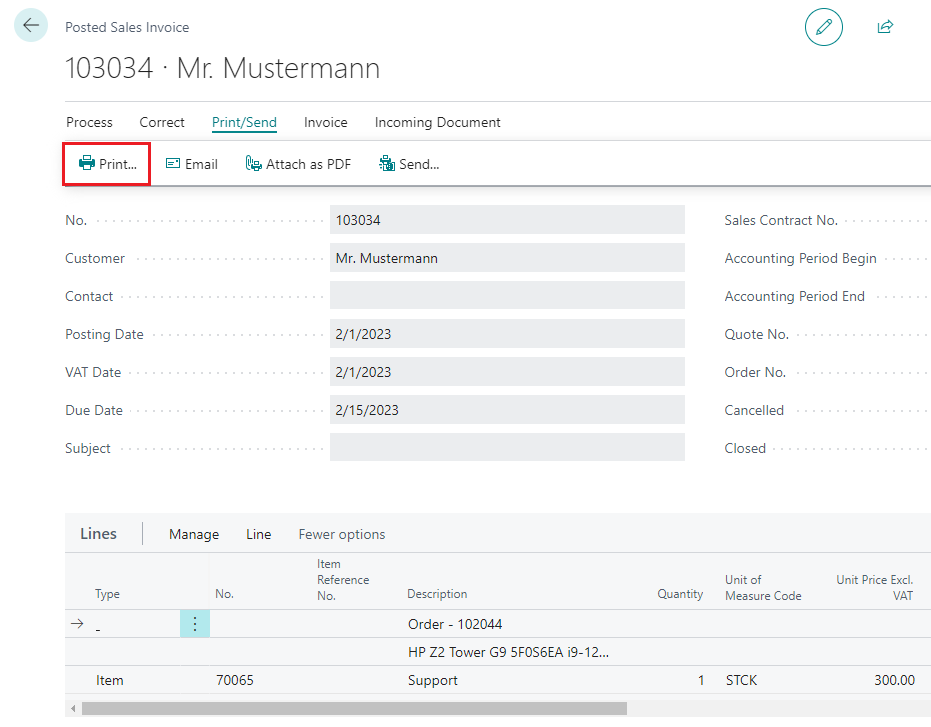931x727 pixels.
Task: Click the VAT Date field
Action: click(507, 372)
